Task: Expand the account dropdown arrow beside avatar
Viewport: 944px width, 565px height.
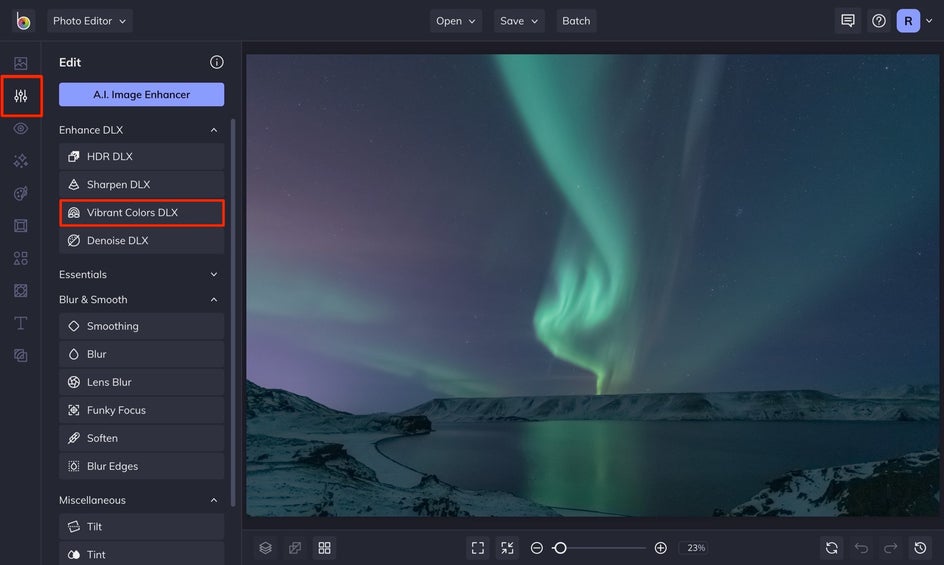Action: point(929,20)
